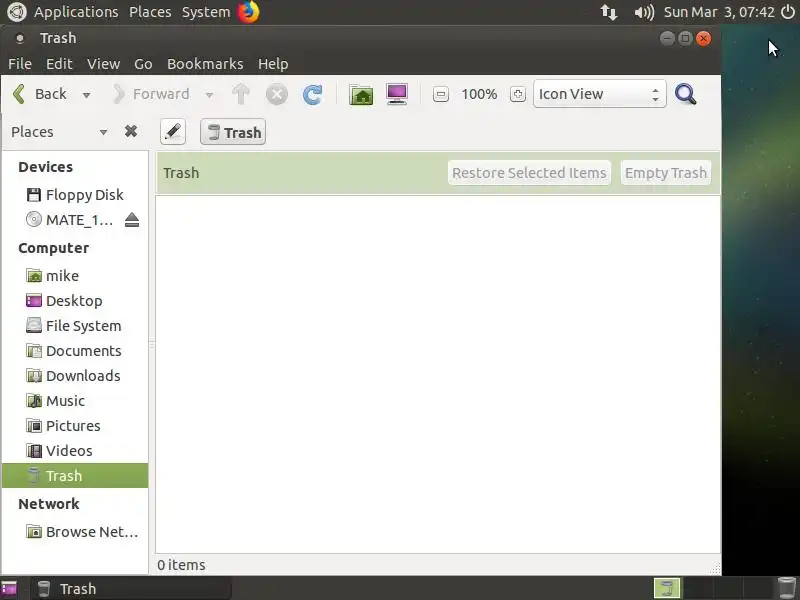This screenshot has height=600, width=800.
Task: Click the workspace switcher active workspace
Action: tap(667, 589)
